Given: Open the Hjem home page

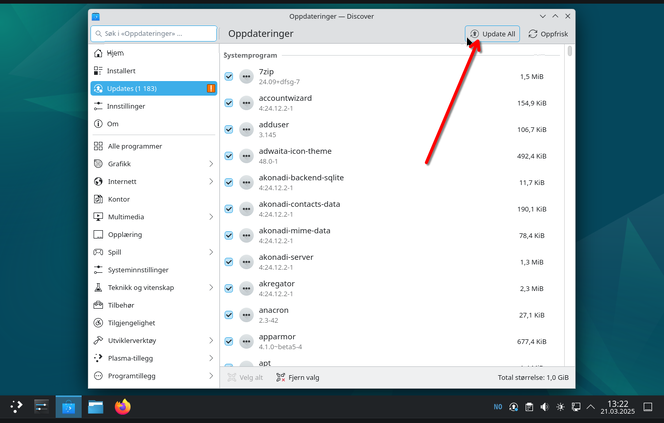Looking at the screenshot, I should [115, 53].
